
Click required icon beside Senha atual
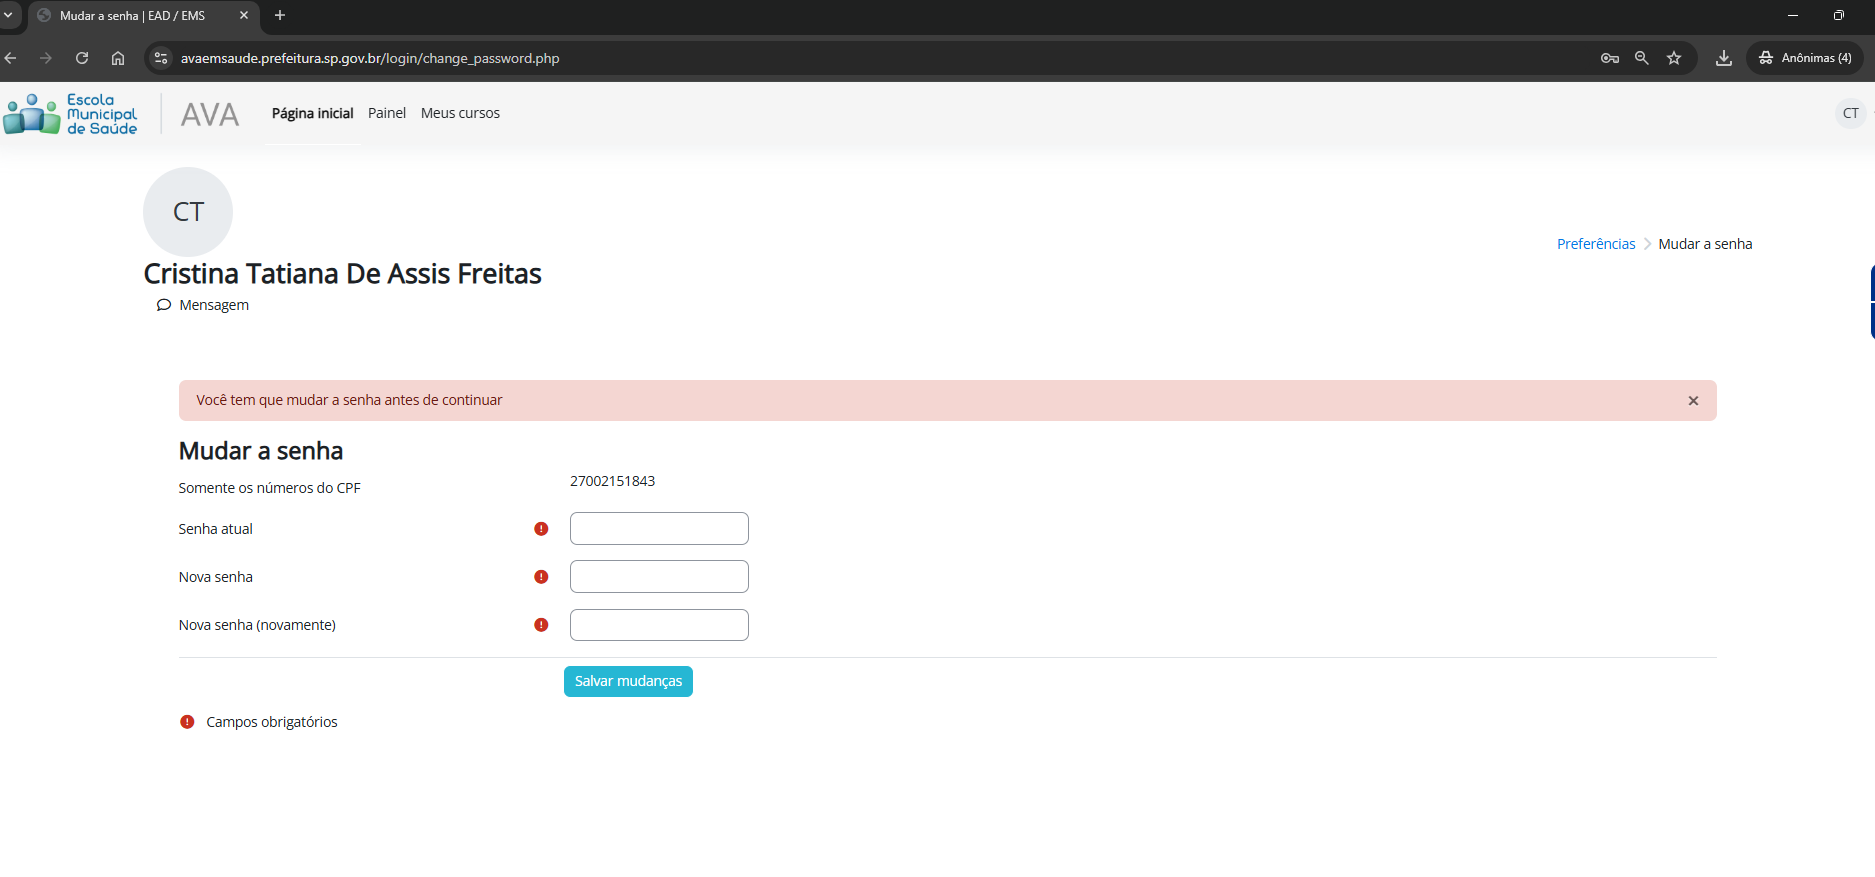point(541,529)
